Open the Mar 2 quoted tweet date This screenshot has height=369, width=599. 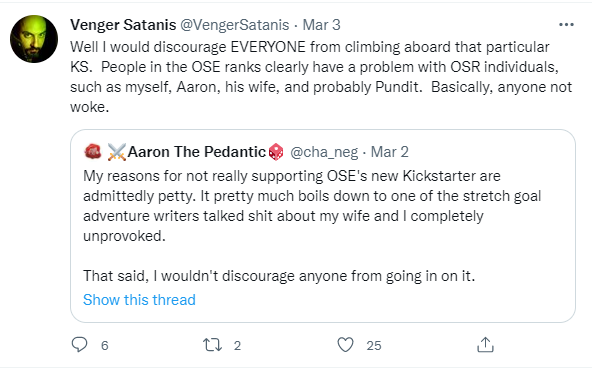point(390,152)
